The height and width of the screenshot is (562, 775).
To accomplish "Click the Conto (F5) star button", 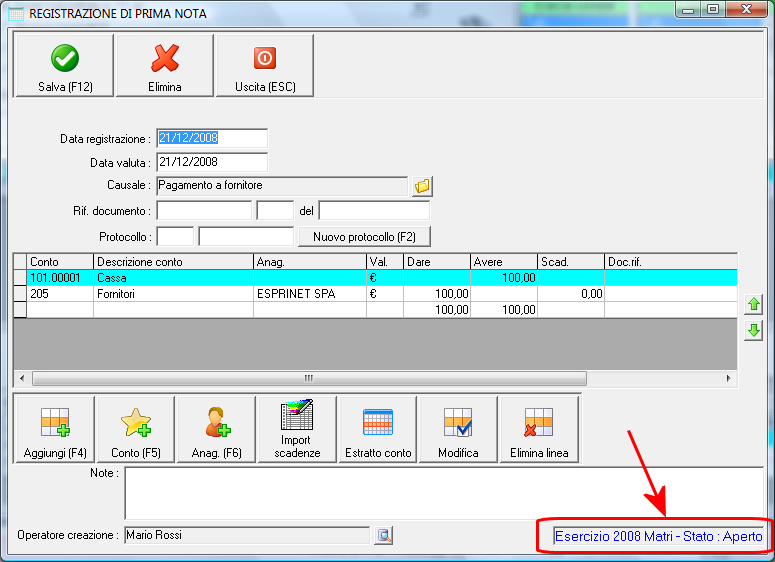I will pos(136,430).
